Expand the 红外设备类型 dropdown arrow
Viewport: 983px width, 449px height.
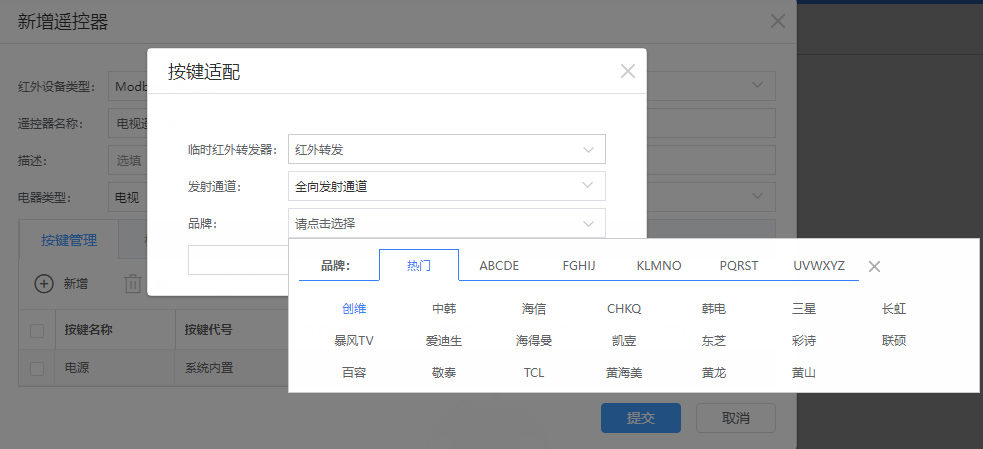click(757, 85)
